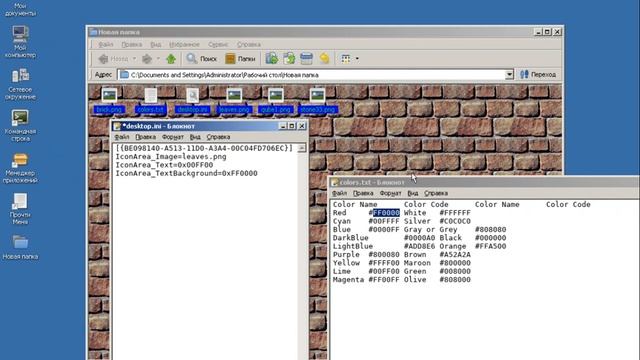Open Правка menu in Explorer window
The height and width of the screenshot is (360, 640).
[131, 44]
